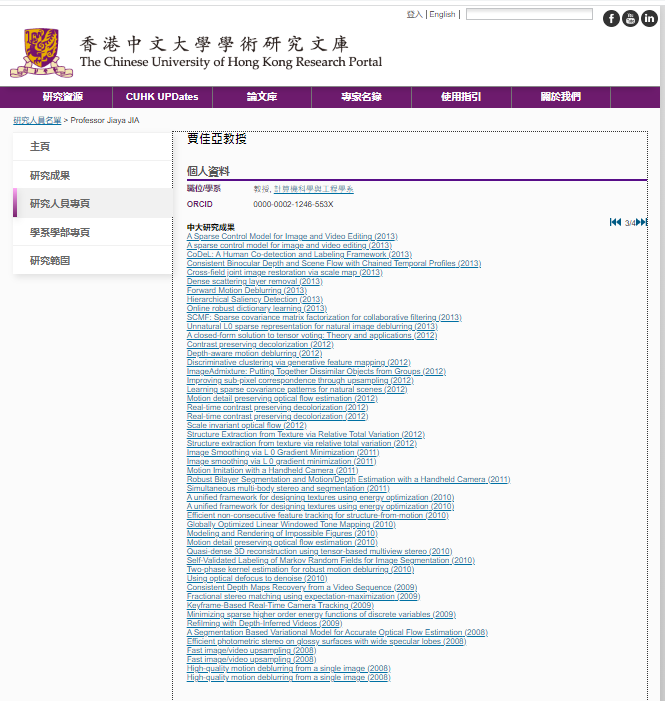The width and height of the screenshot is (665, 701).
Task: Open Discriminative clustering via generative feature mapping
Action: (298, 362)
